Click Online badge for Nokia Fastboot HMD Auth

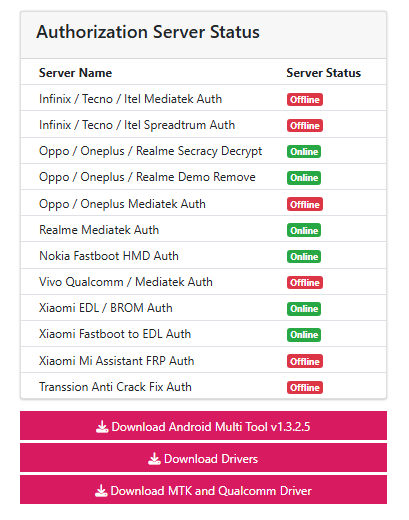304,256
